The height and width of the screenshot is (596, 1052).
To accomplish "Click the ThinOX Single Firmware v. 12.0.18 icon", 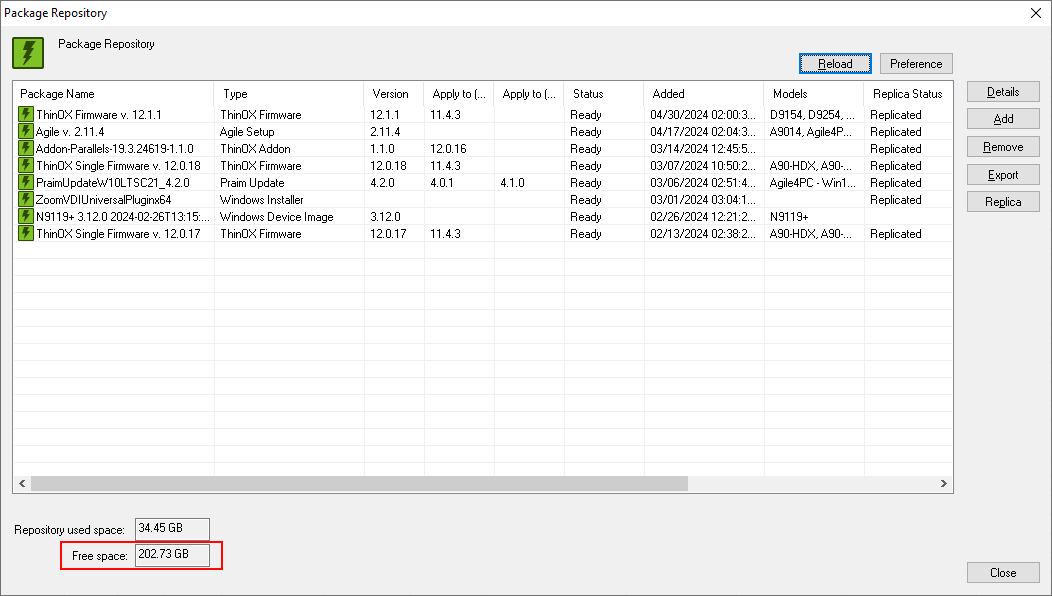I will (x=26, y=166).
